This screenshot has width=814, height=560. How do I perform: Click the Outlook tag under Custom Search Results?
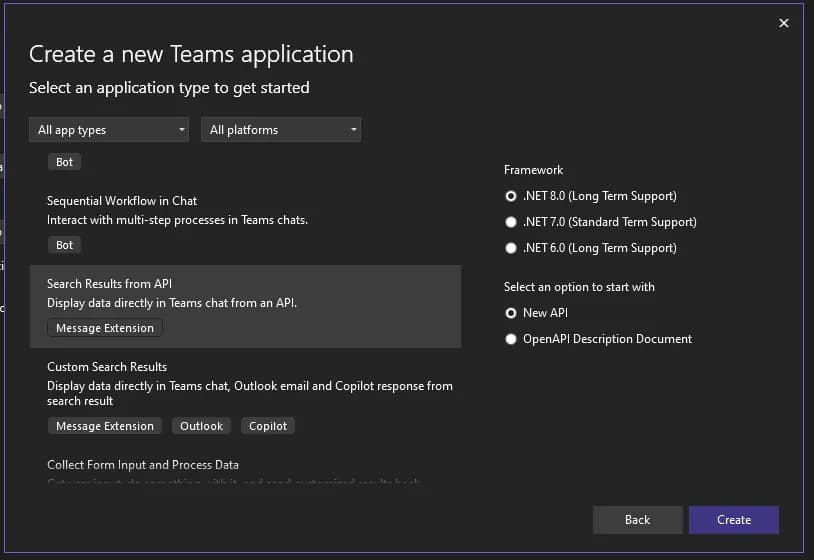tap(201, 426)
